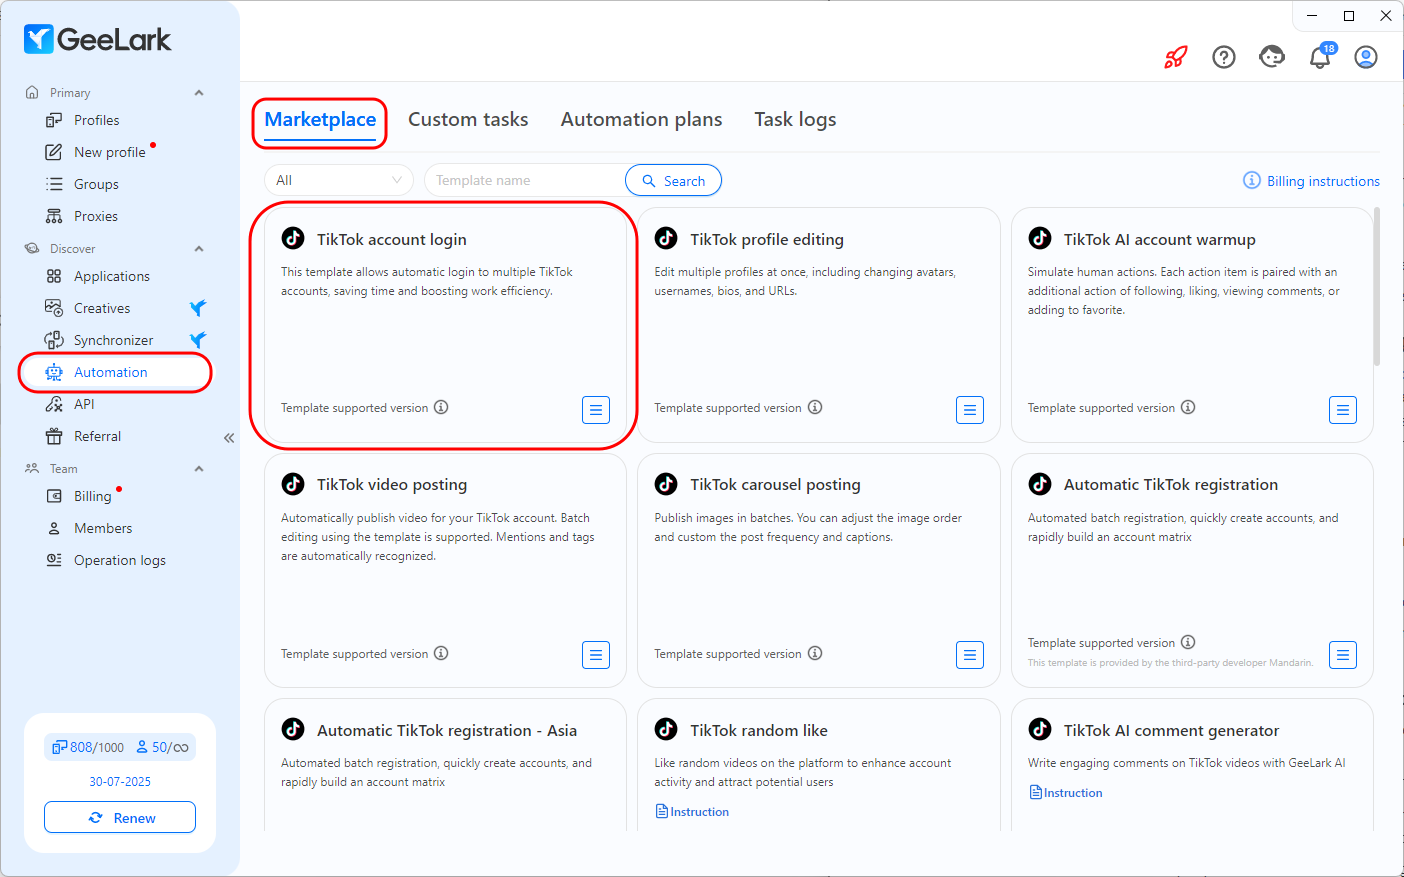Click the Renew button
Image resolution: width=1404 pixels, height=877 pixels.
120,817
